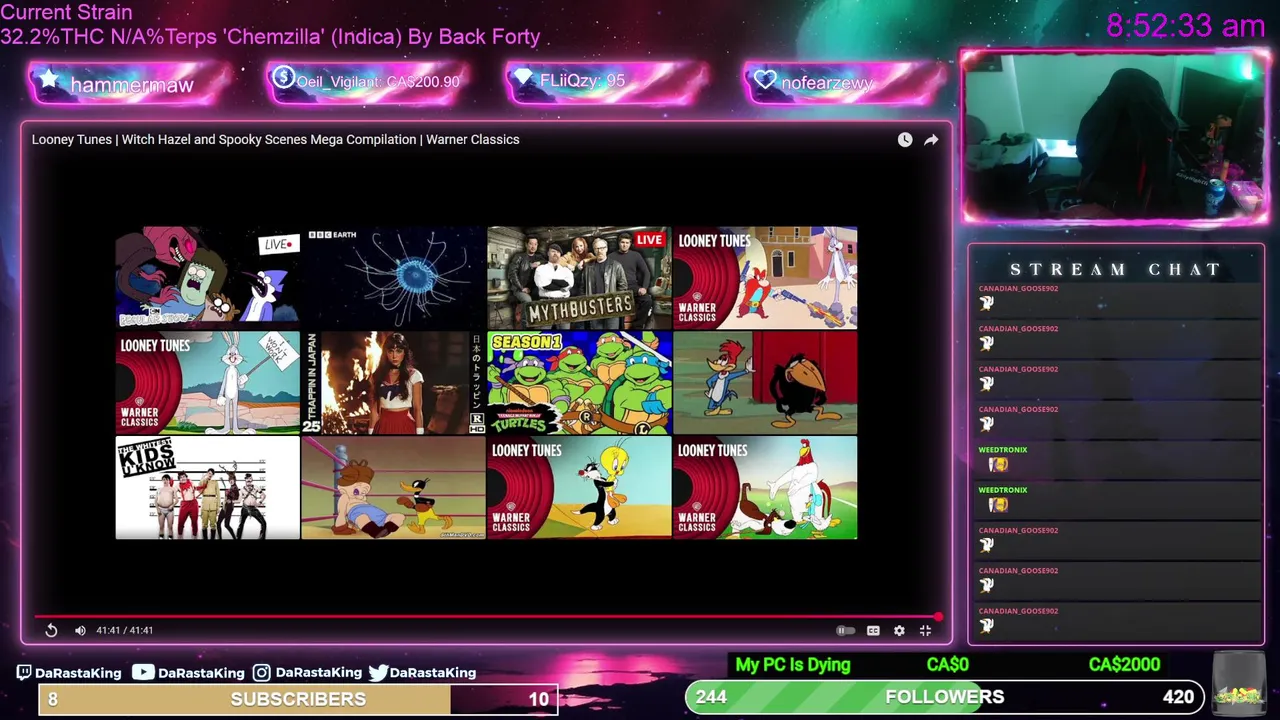The height and width of the screenshot is (720, 1280).
Task: Open the player settings gear
Action: [899, 630]
